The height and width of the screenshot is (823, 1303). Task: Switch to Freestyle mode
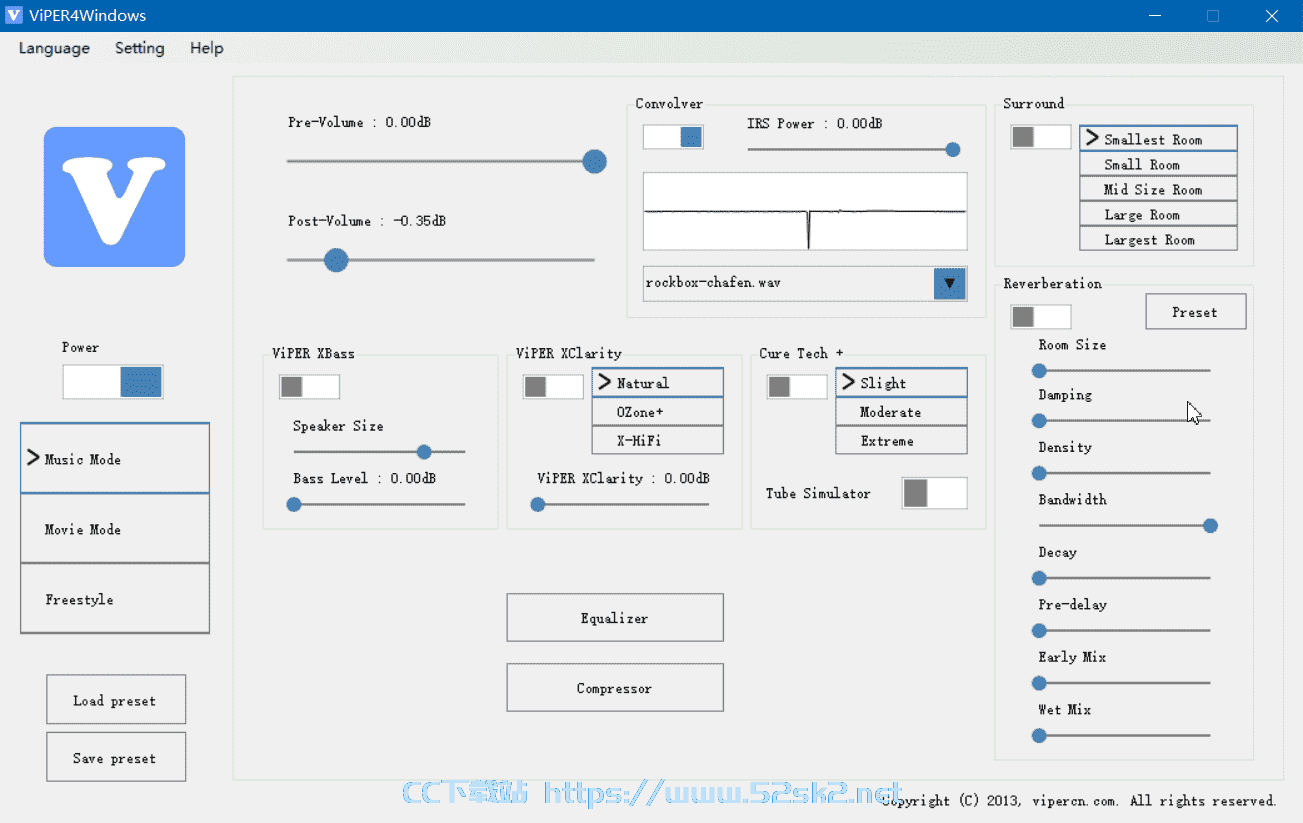click(x=115, y=599)
